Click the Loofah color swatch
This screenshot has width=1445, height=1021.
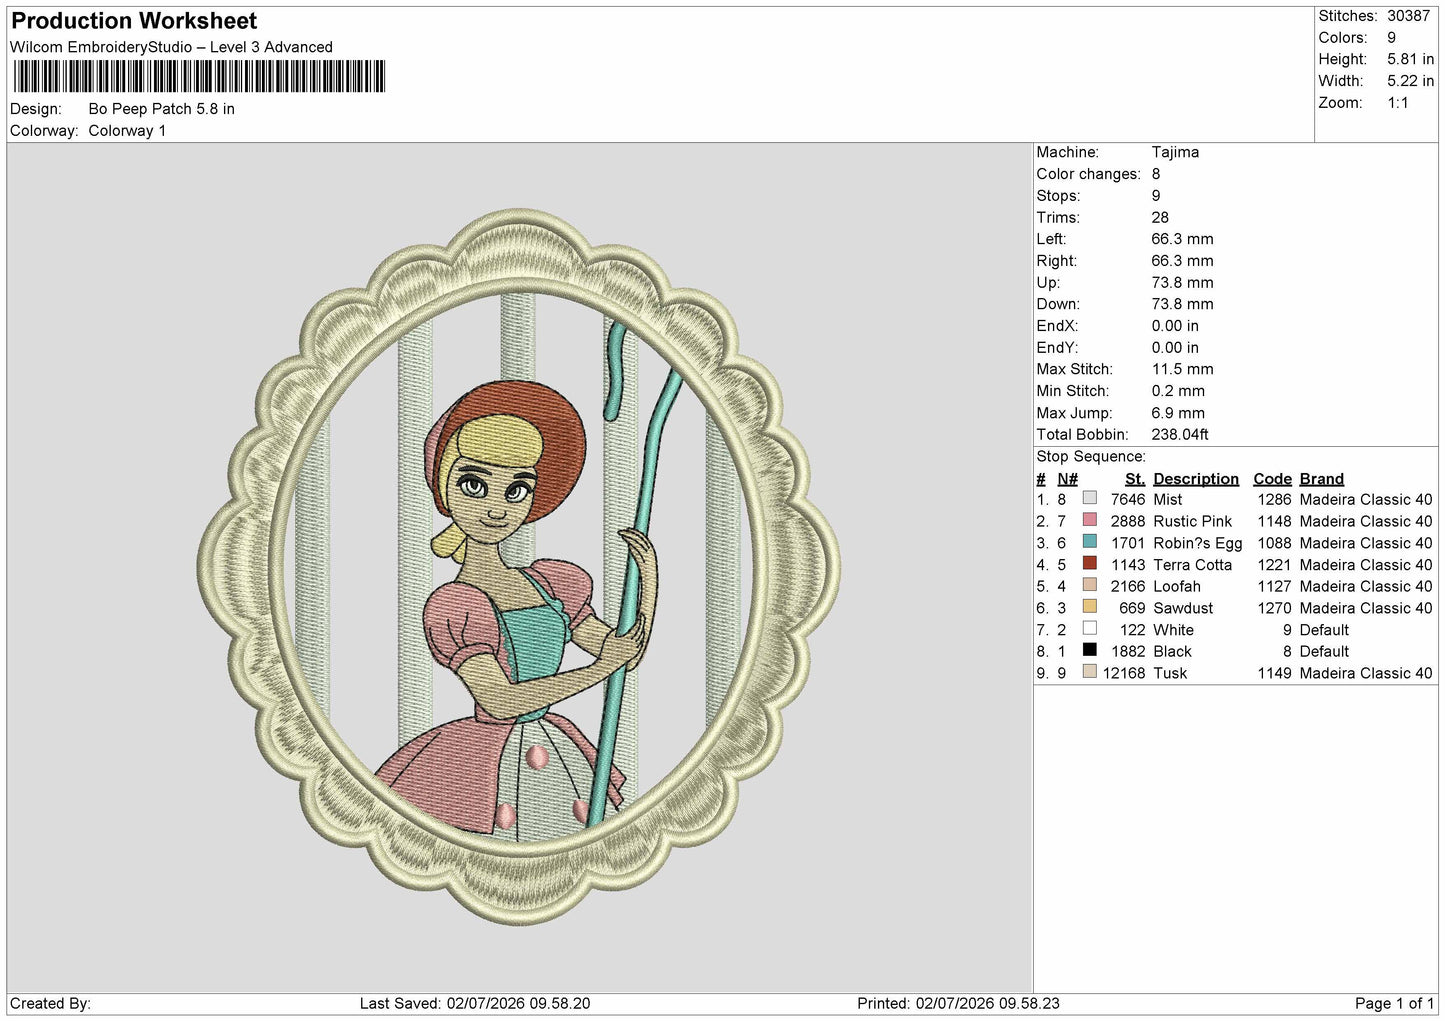click(x=1090, y=585)
